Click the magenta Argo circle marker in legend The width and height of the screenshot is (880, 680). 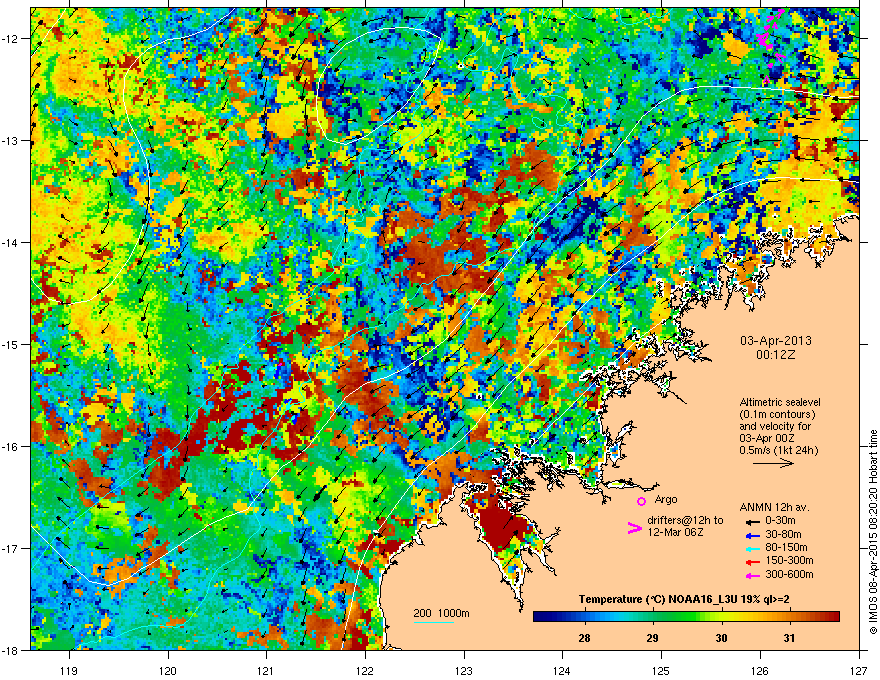coord(641,501)
